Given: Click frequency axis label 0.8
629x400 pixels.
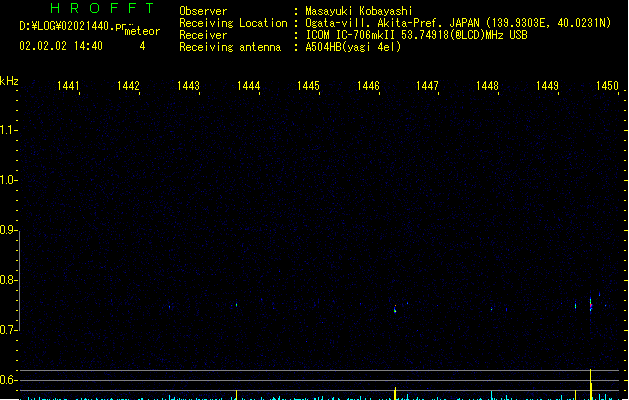Looking at the screenshot, I should pos(8,280).
